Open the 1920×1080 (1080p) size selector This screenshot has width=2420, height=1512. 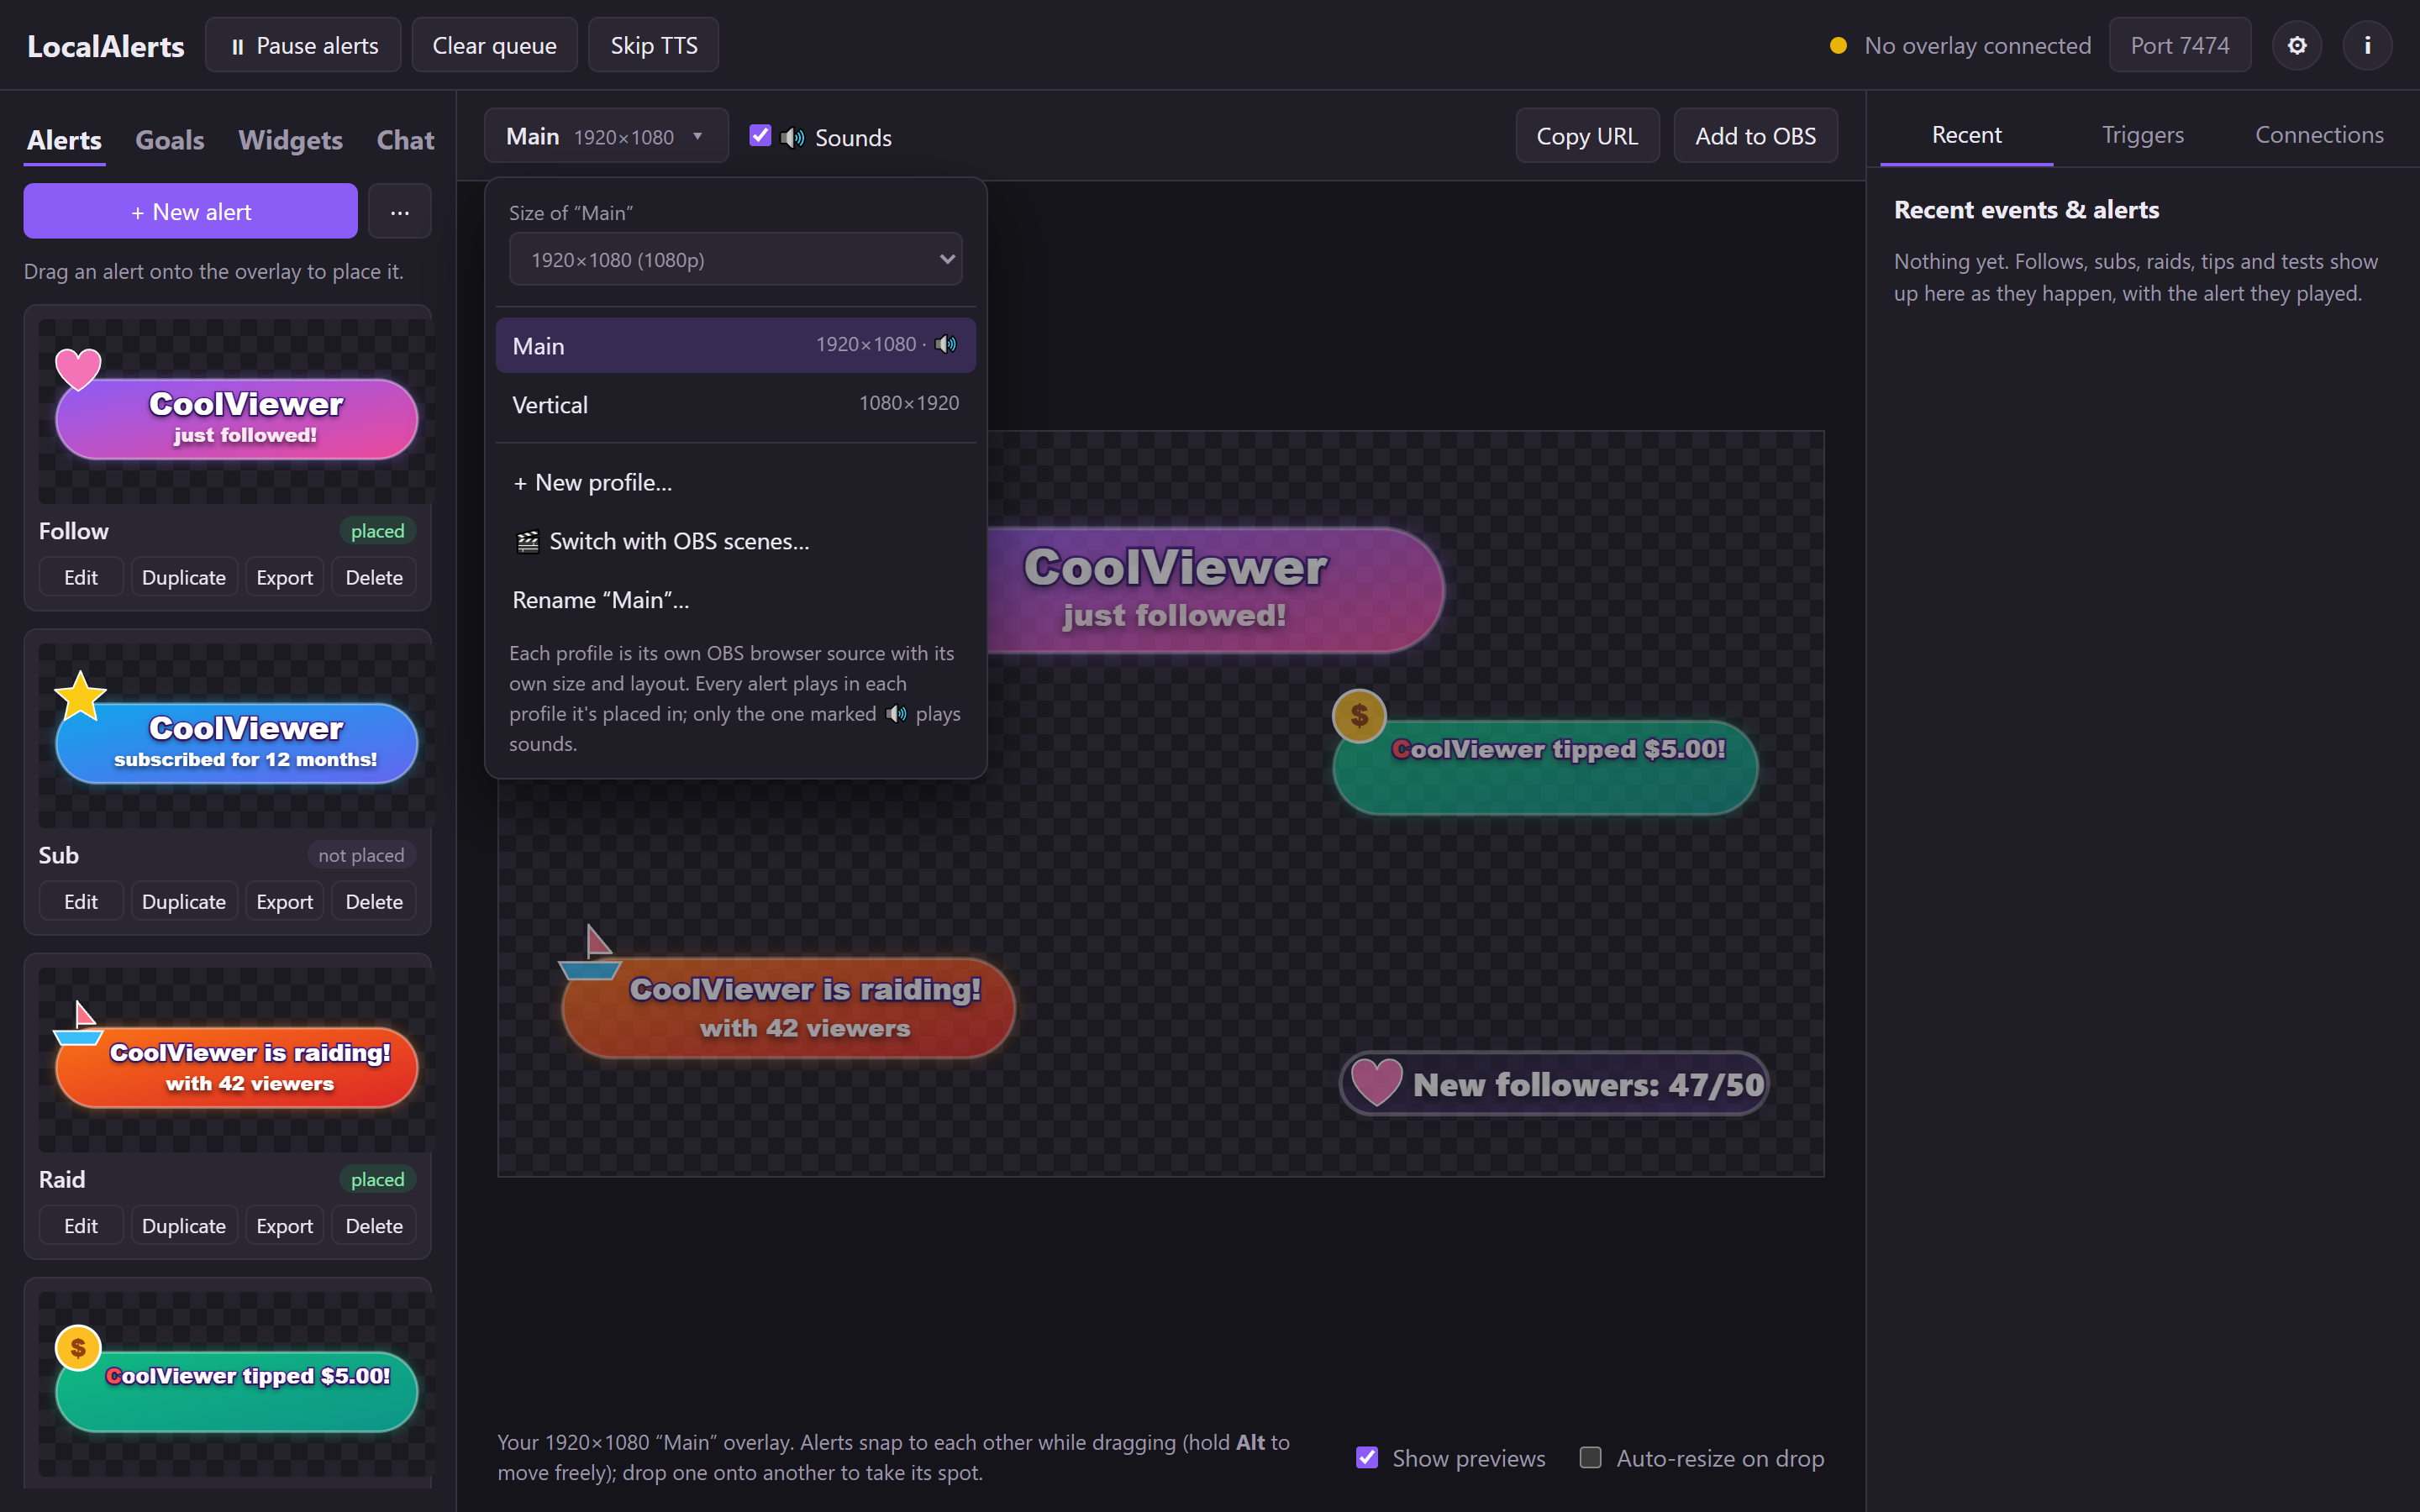(x=736, y=260)
